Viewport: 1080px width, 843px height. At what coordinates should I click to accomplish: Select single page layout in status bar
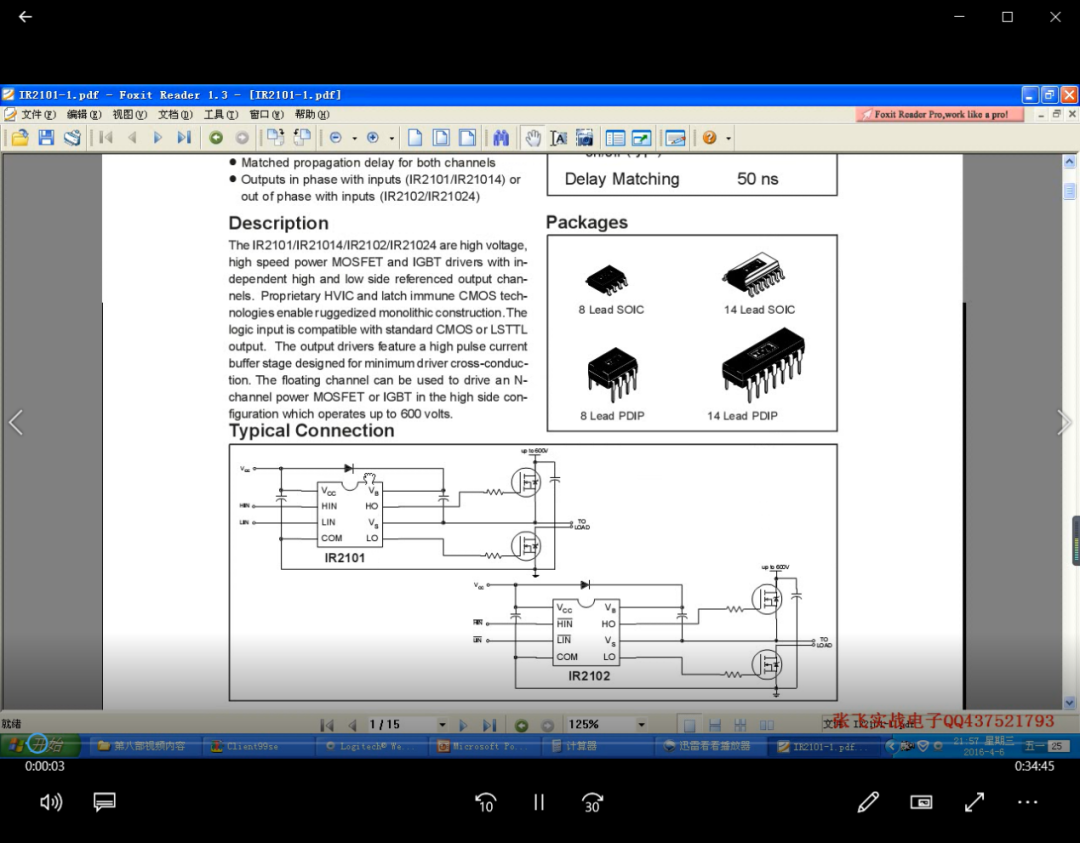tap(688, 725)
